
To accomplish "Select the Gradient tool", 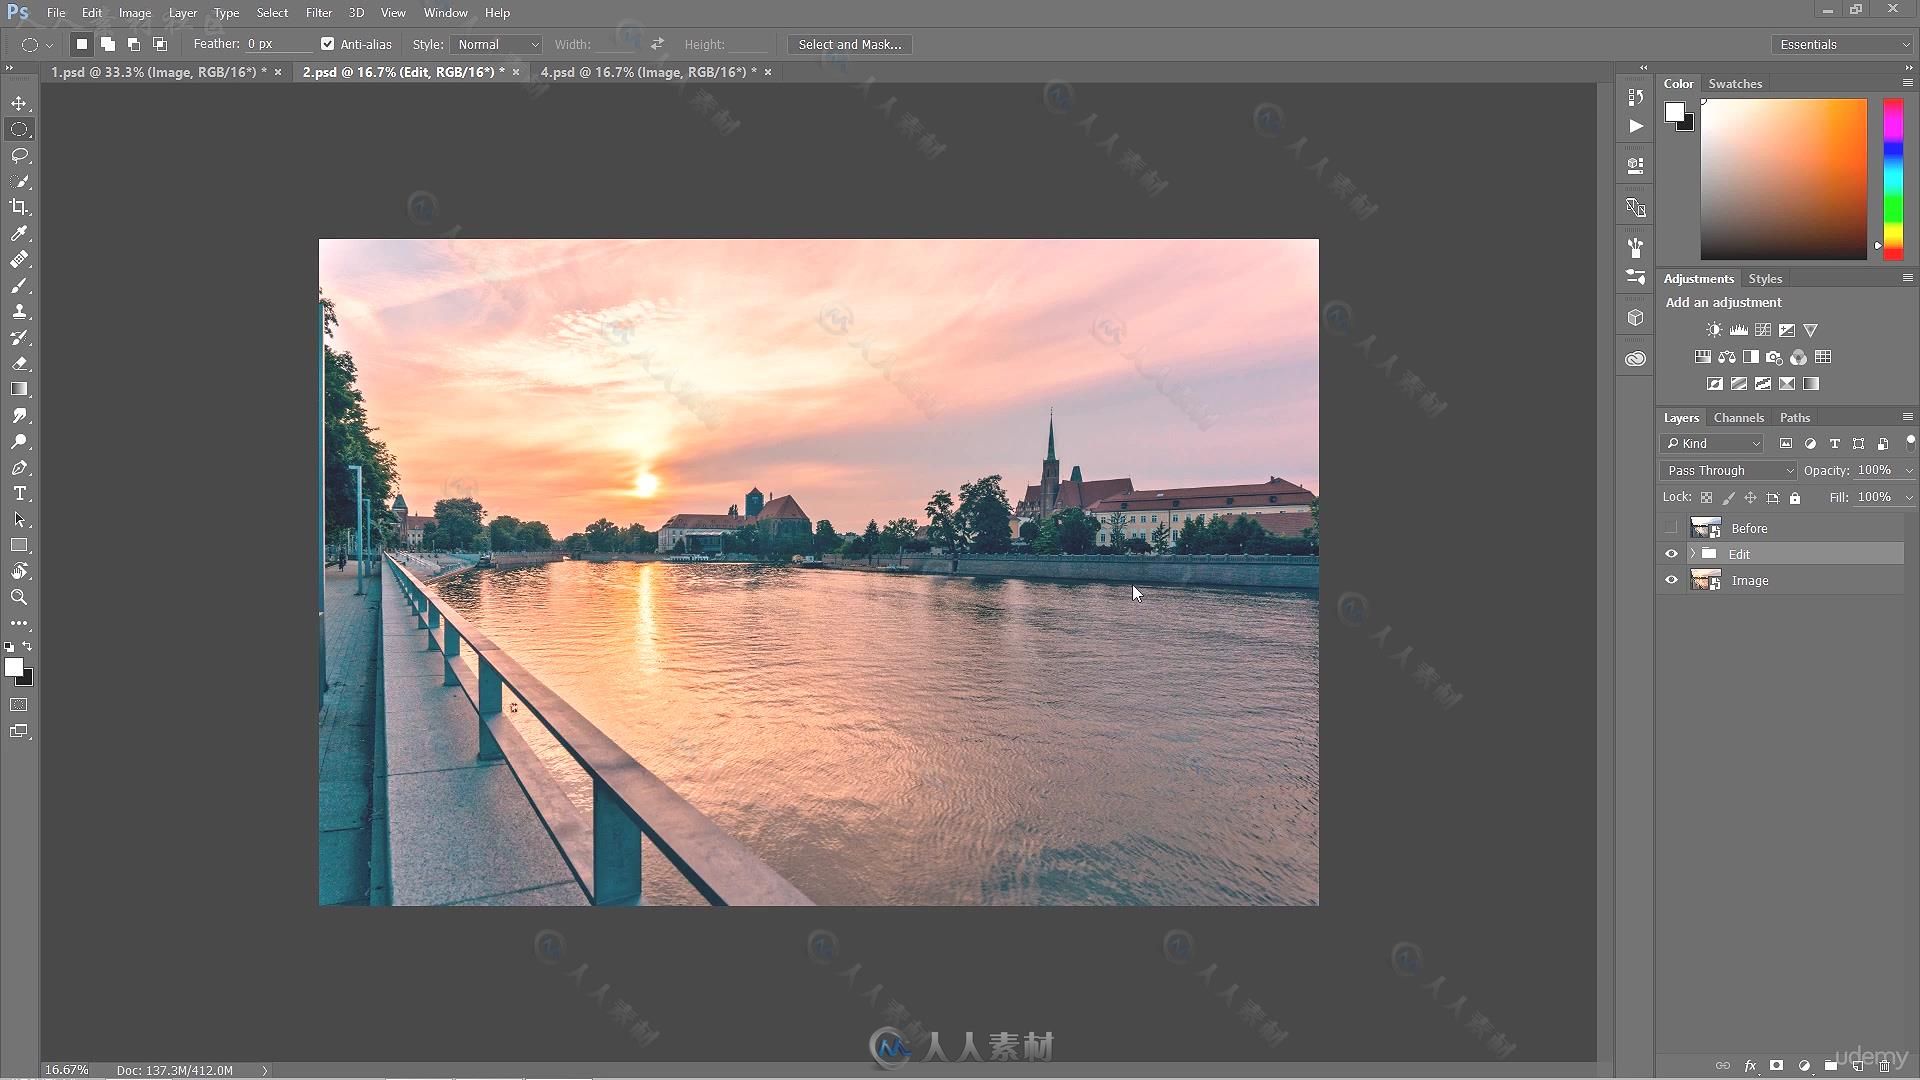I will coord(20,390).
